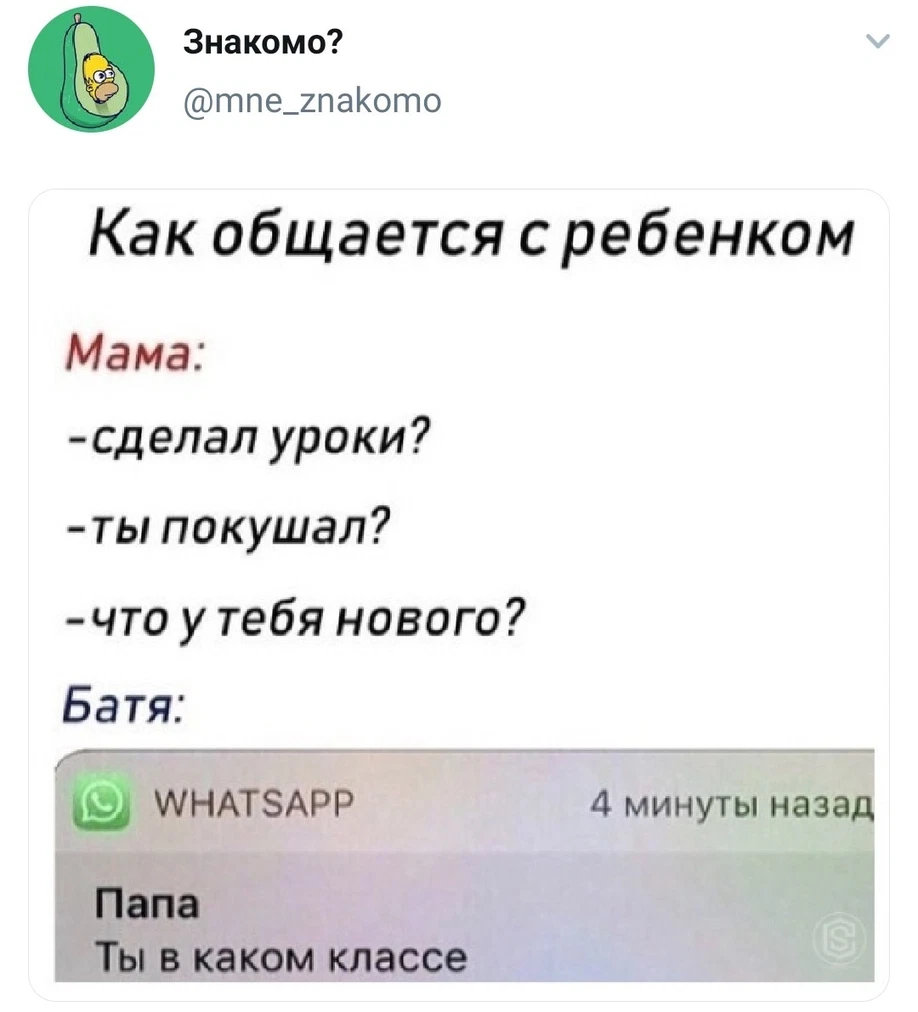
Task: Click the green WhatsApp logo icon
Action: pos(101,804)
